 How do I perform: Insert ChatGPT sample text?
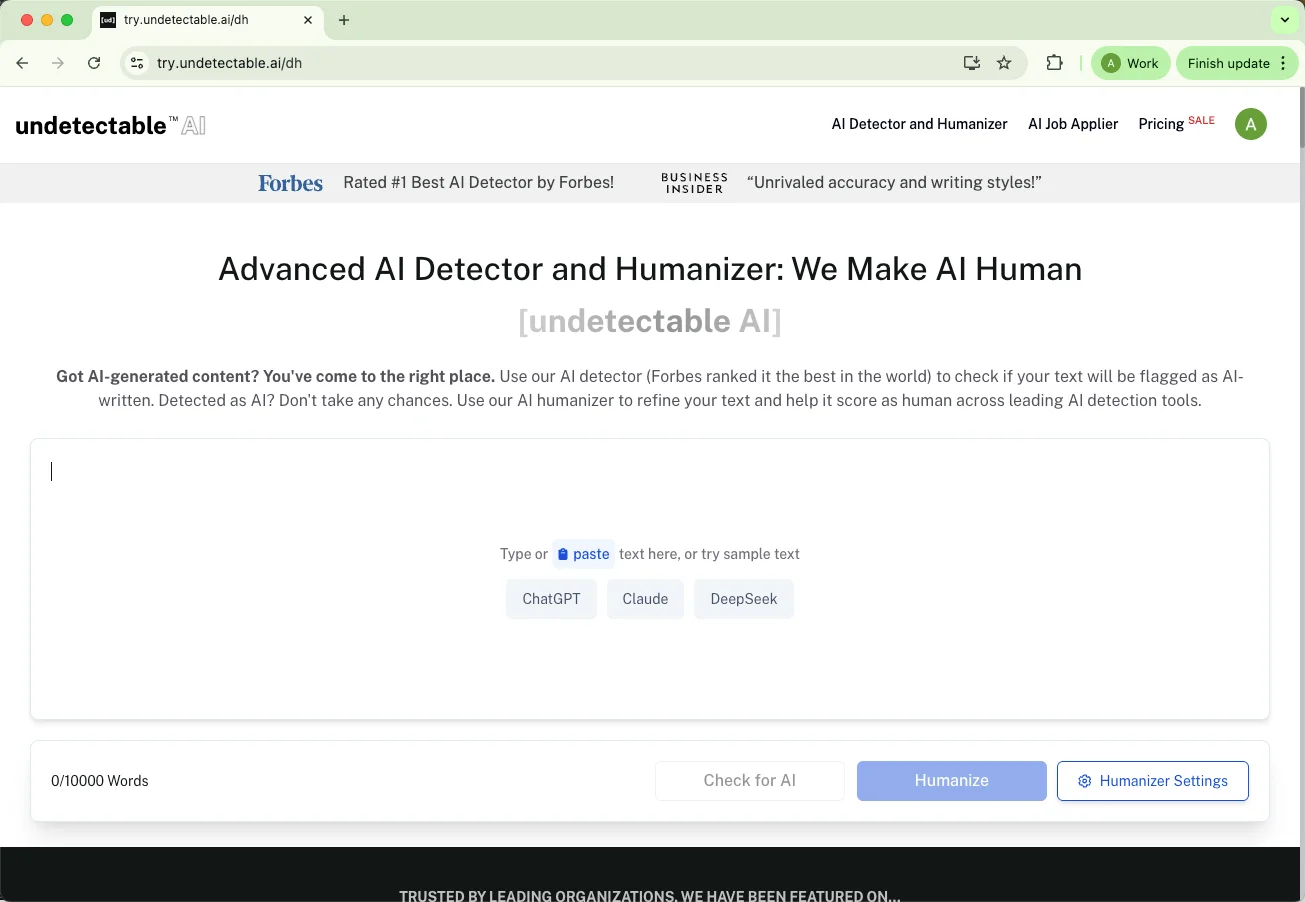[551, 598]
